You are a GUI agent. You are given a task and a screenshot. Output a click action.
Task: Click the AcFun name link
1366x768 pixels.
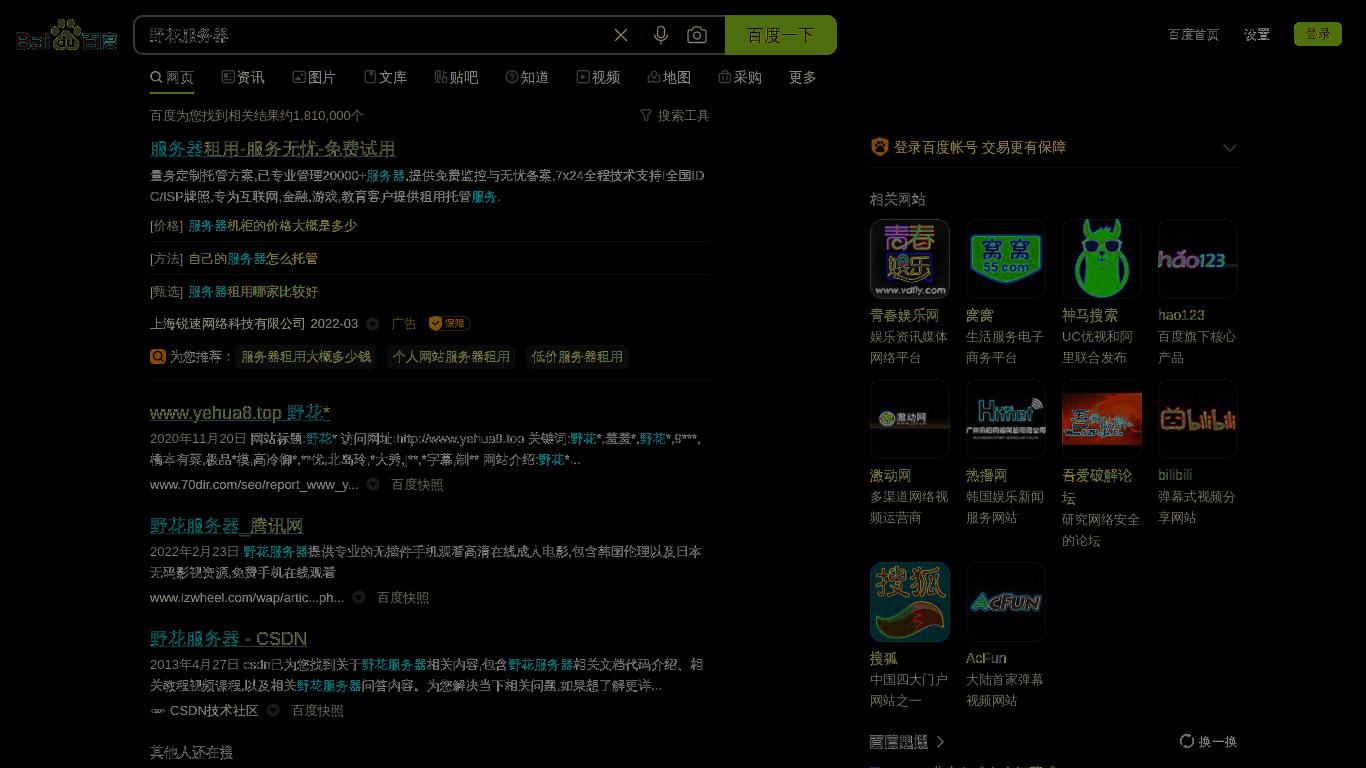coord(986,658)
